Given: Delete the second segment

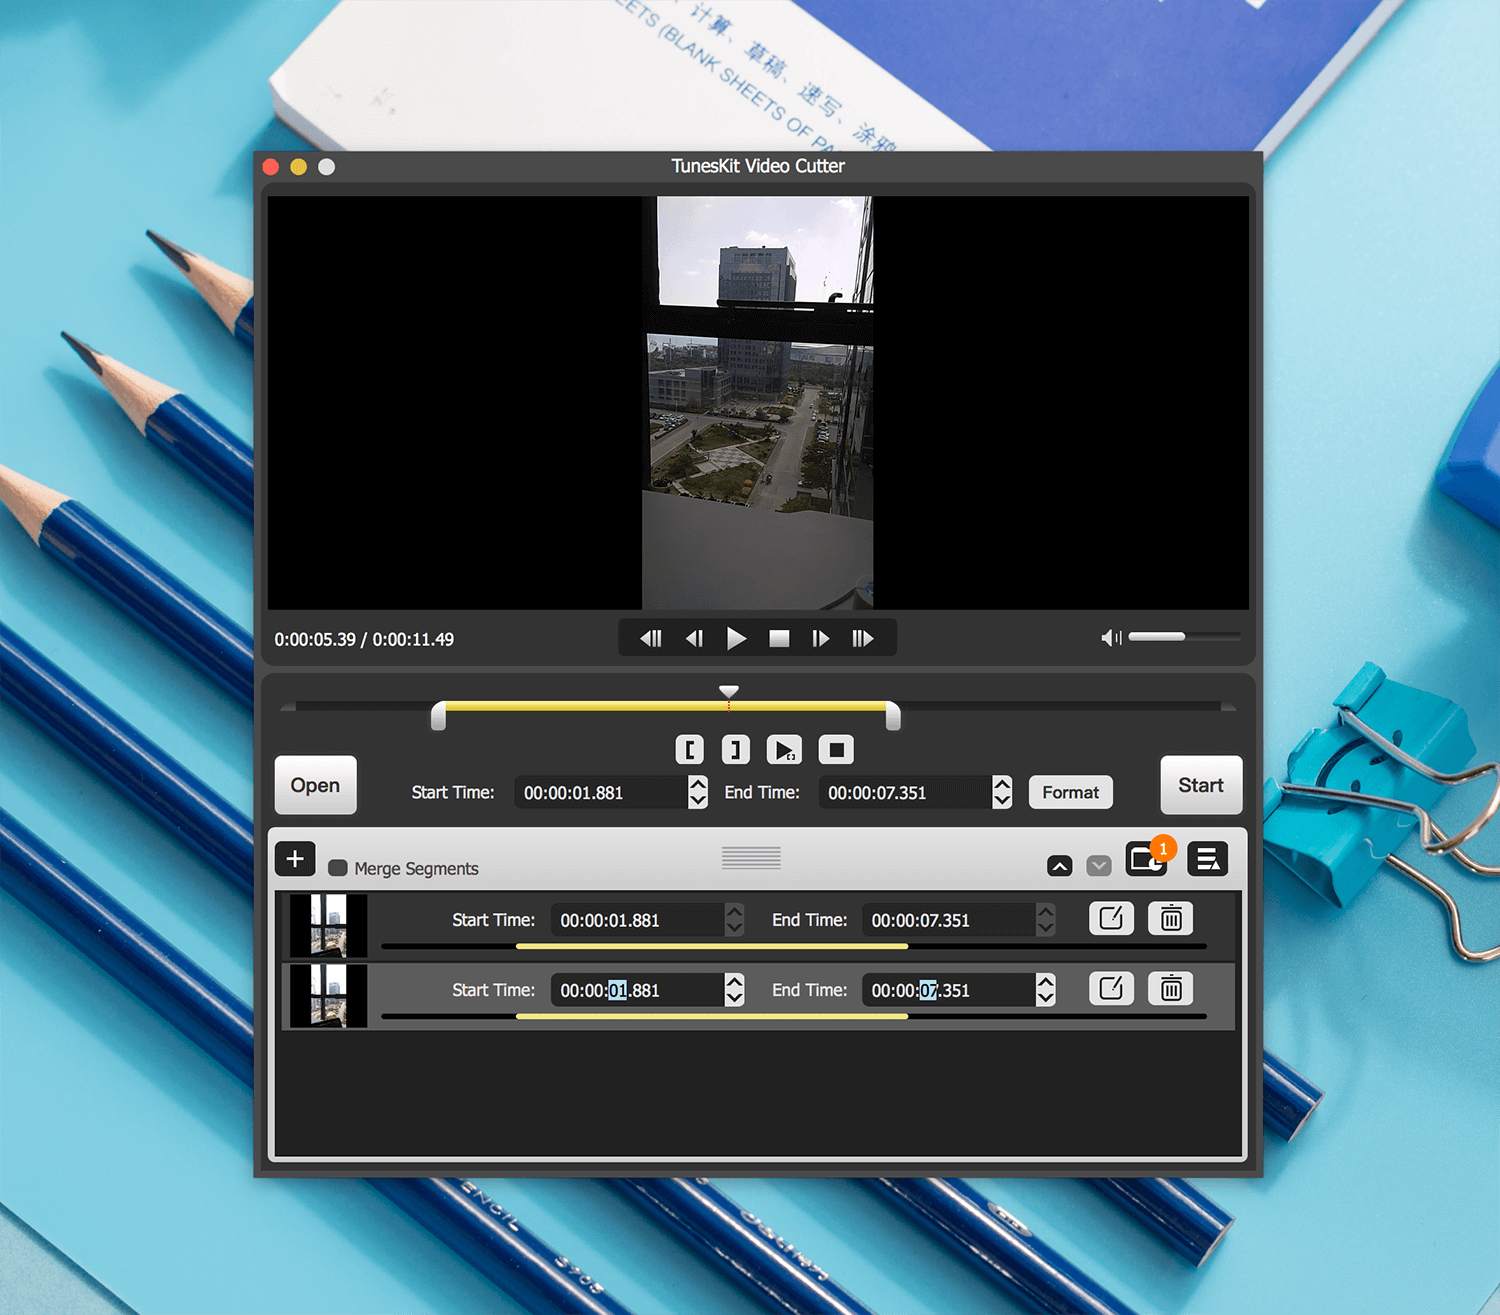Looking at the screenshot, I should [1171, 989].
